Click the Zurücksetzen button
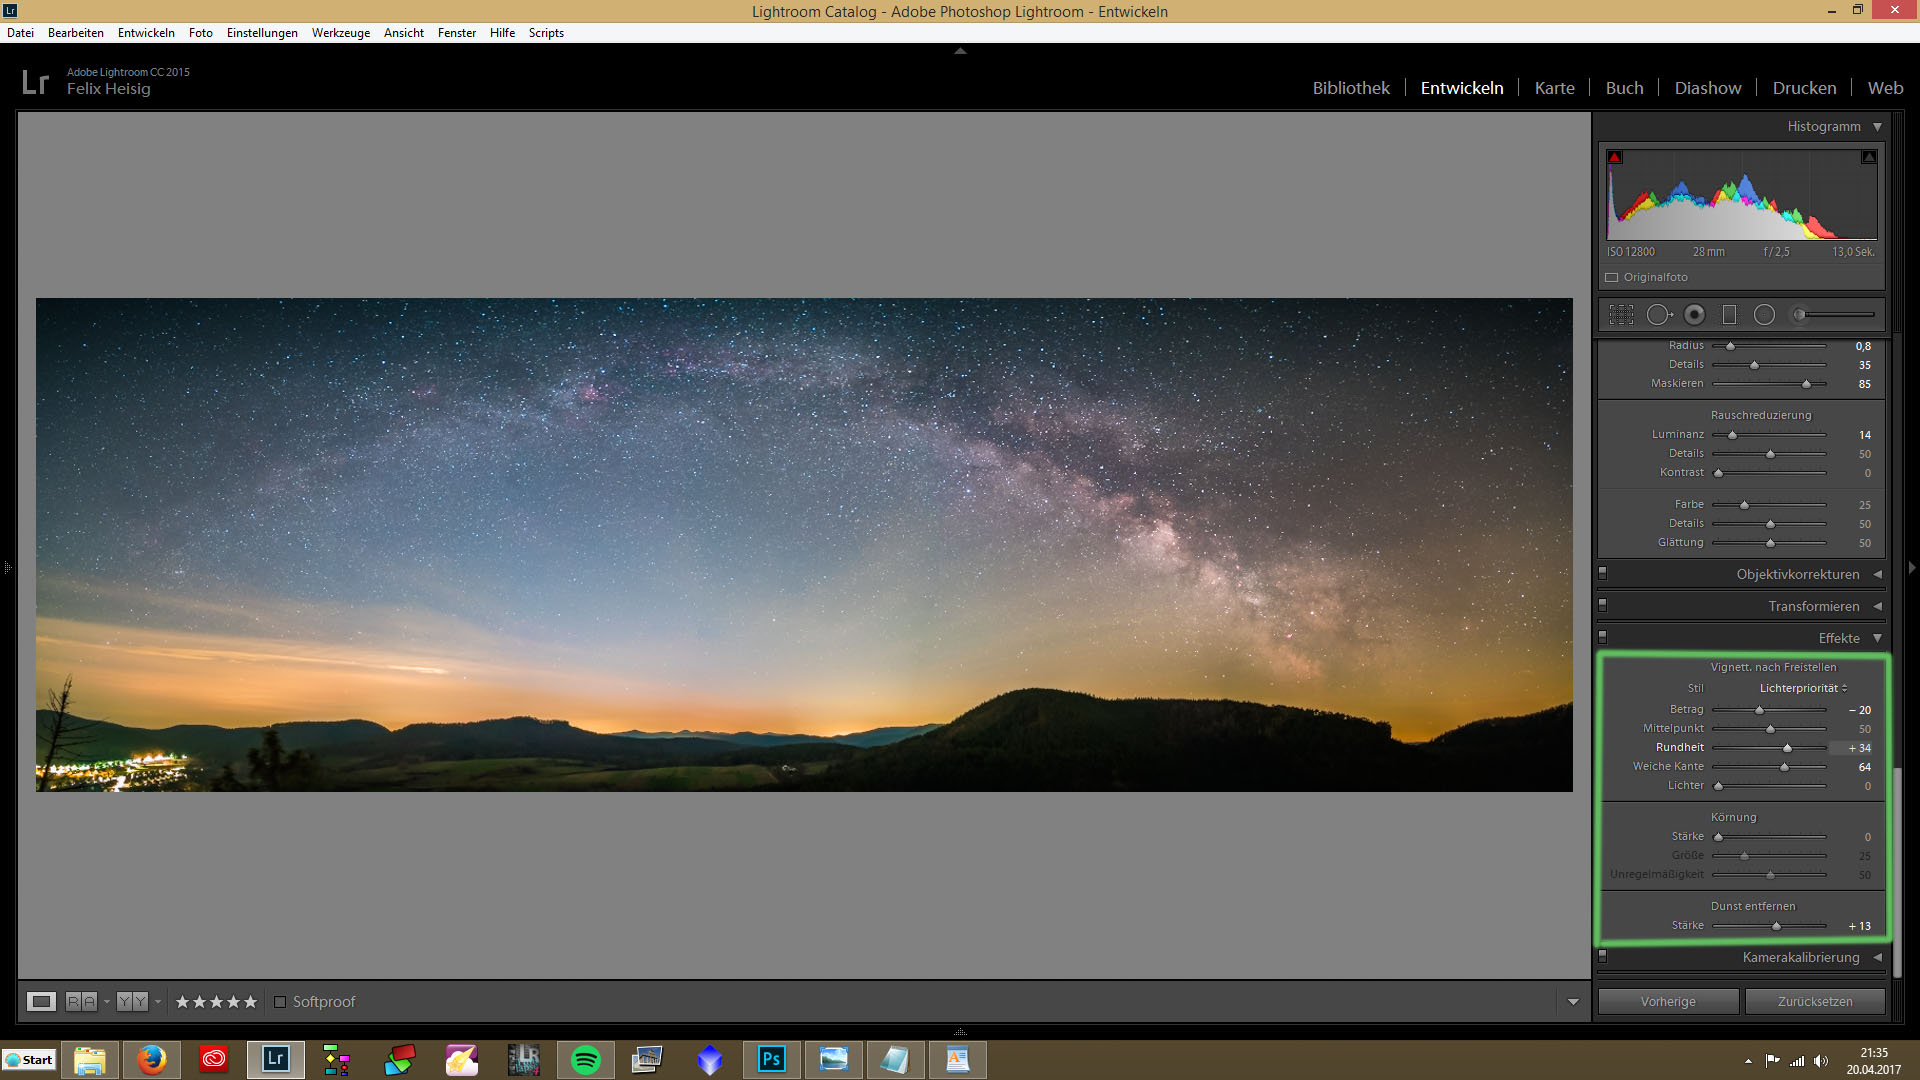1920x1080 pixels. 1815,1001
